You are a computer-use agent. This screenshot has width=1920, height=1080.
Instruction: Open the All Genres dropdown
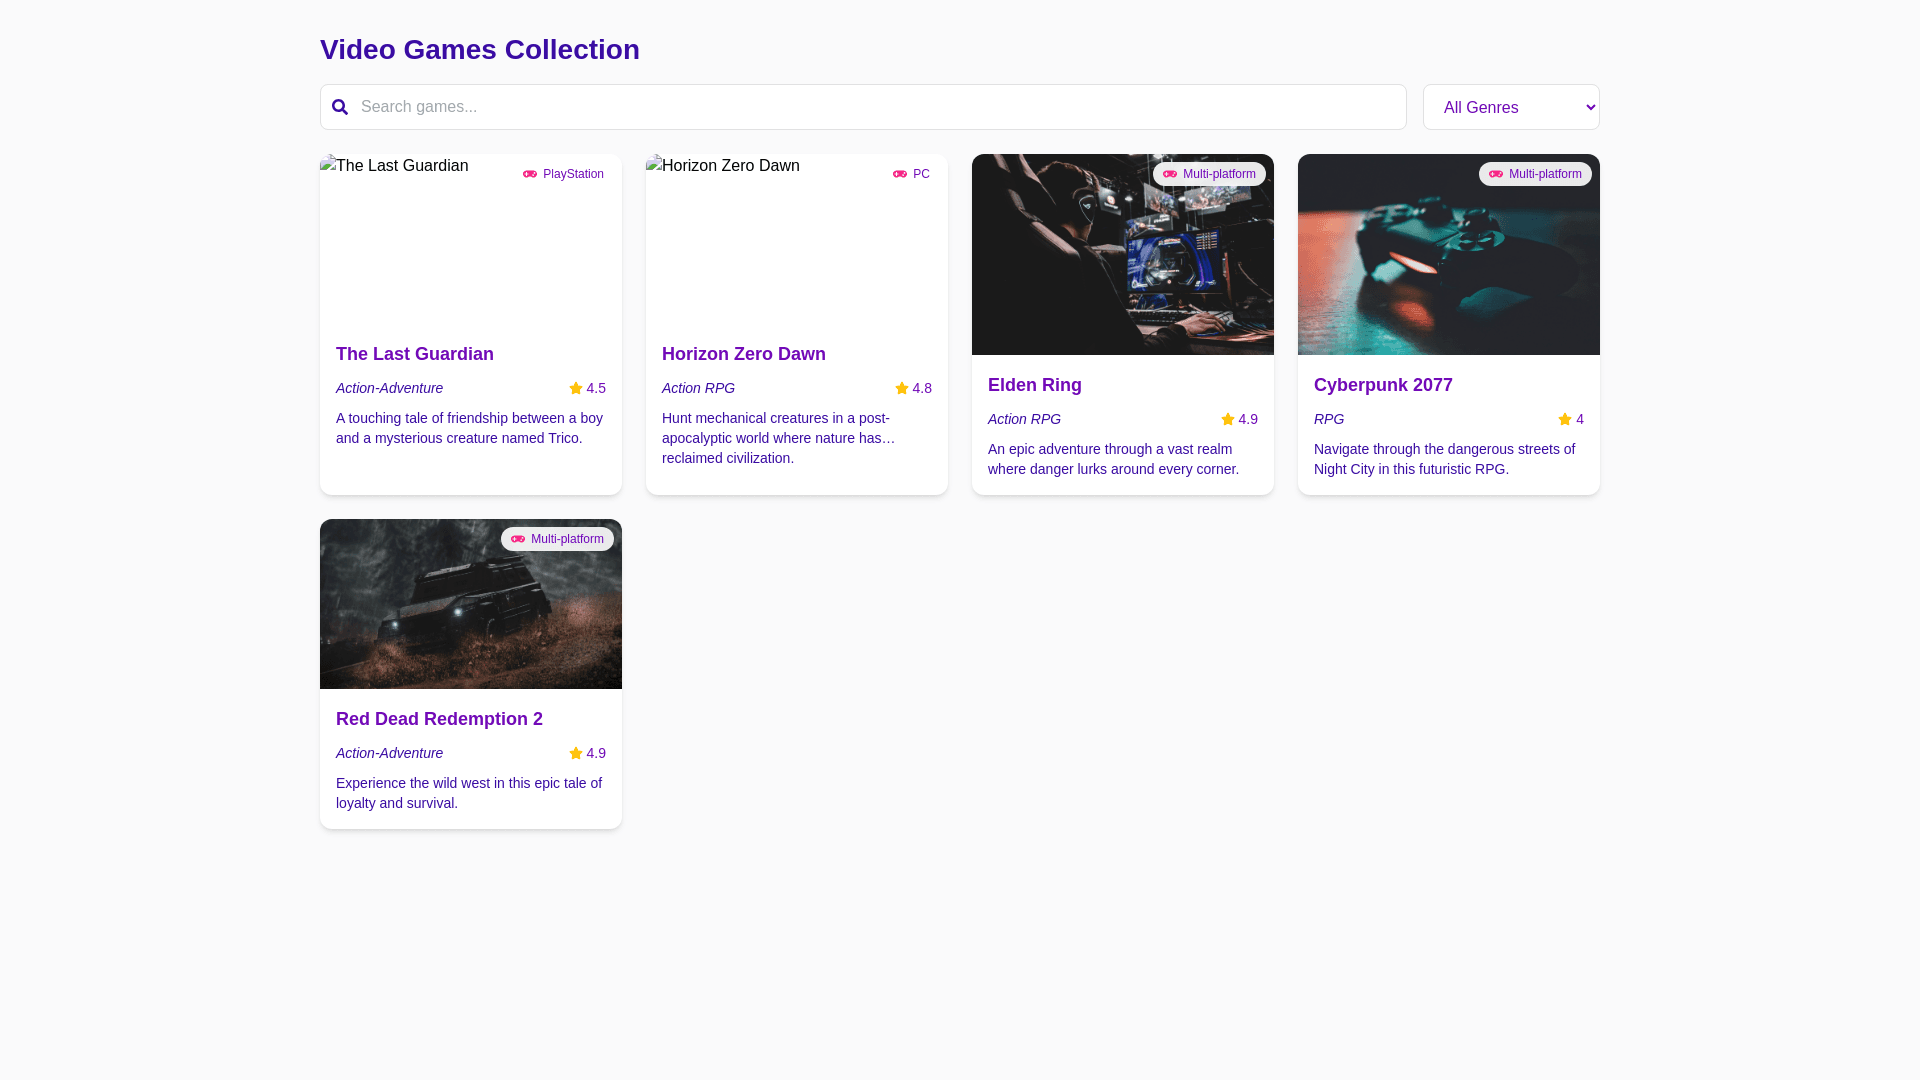coord(1510,107)
